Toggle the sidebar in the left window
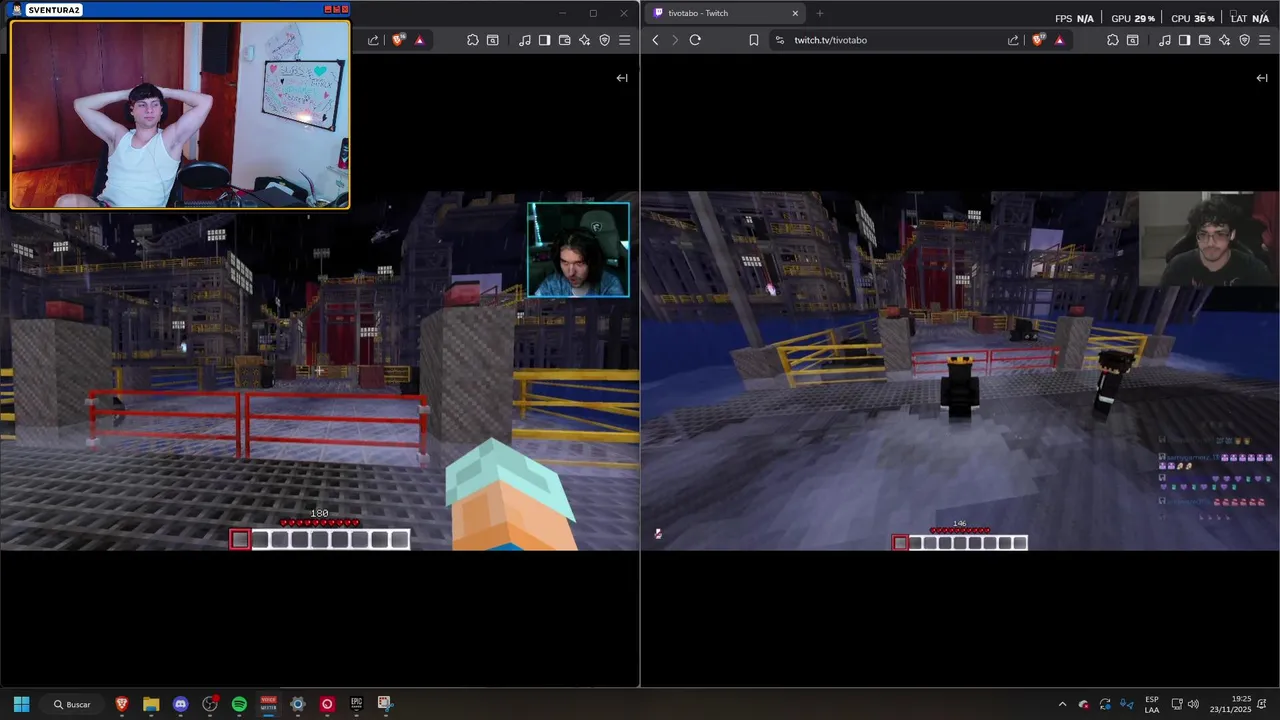This screenshot has width=1280, height=720. (x=544, y=40)
